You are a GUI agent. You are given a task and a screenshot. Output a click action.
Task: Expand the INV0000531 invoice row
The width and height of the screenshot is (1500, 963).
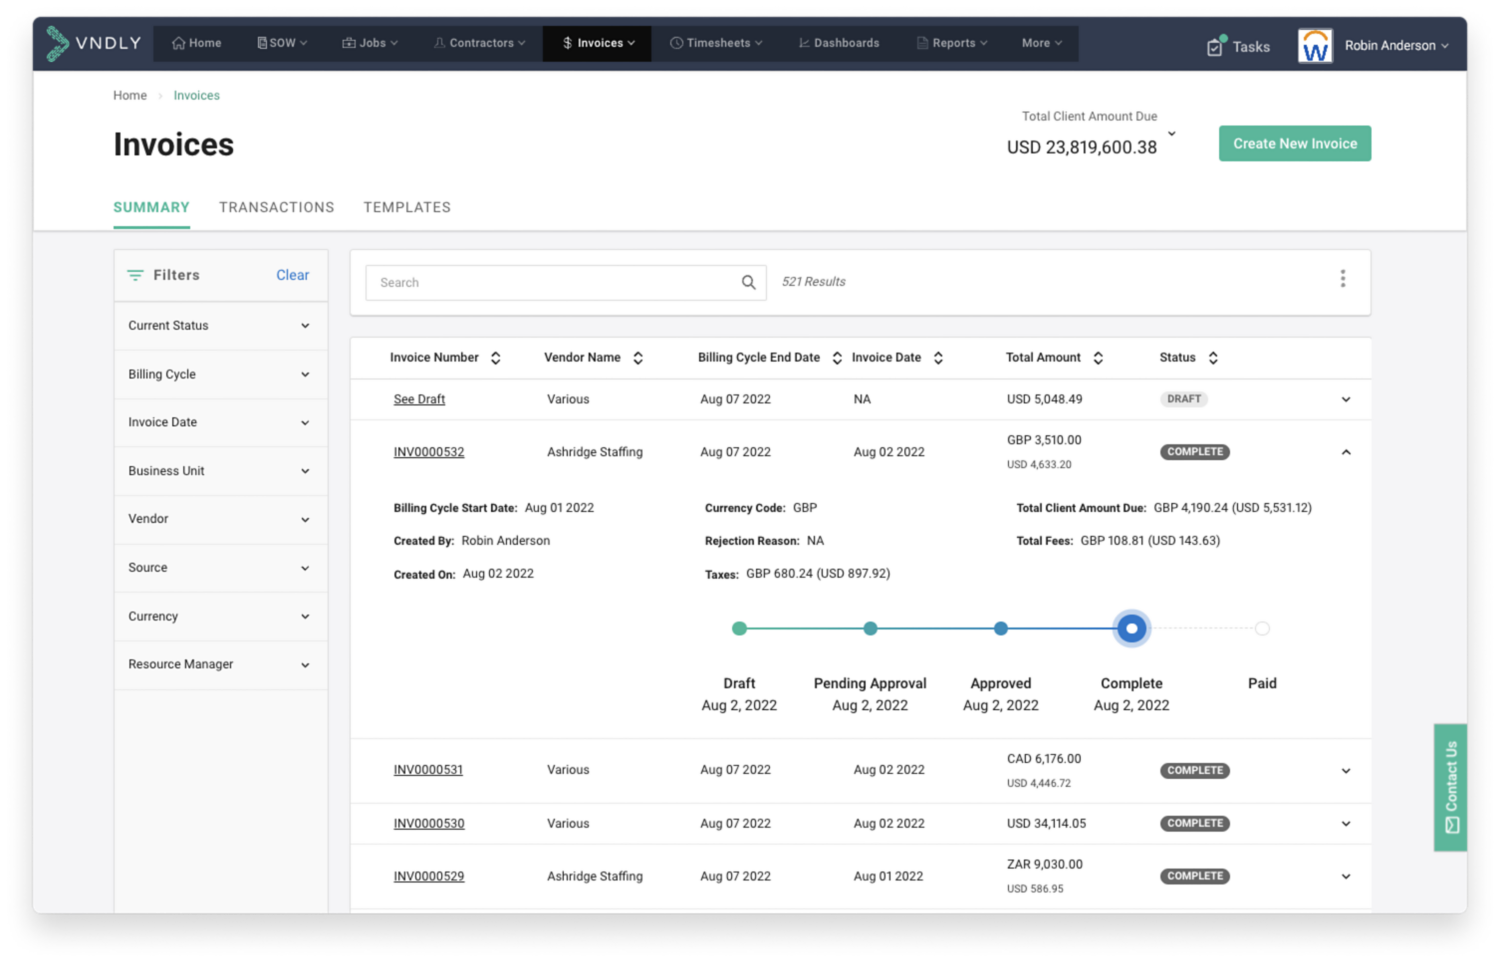[x=1346, y=771]
